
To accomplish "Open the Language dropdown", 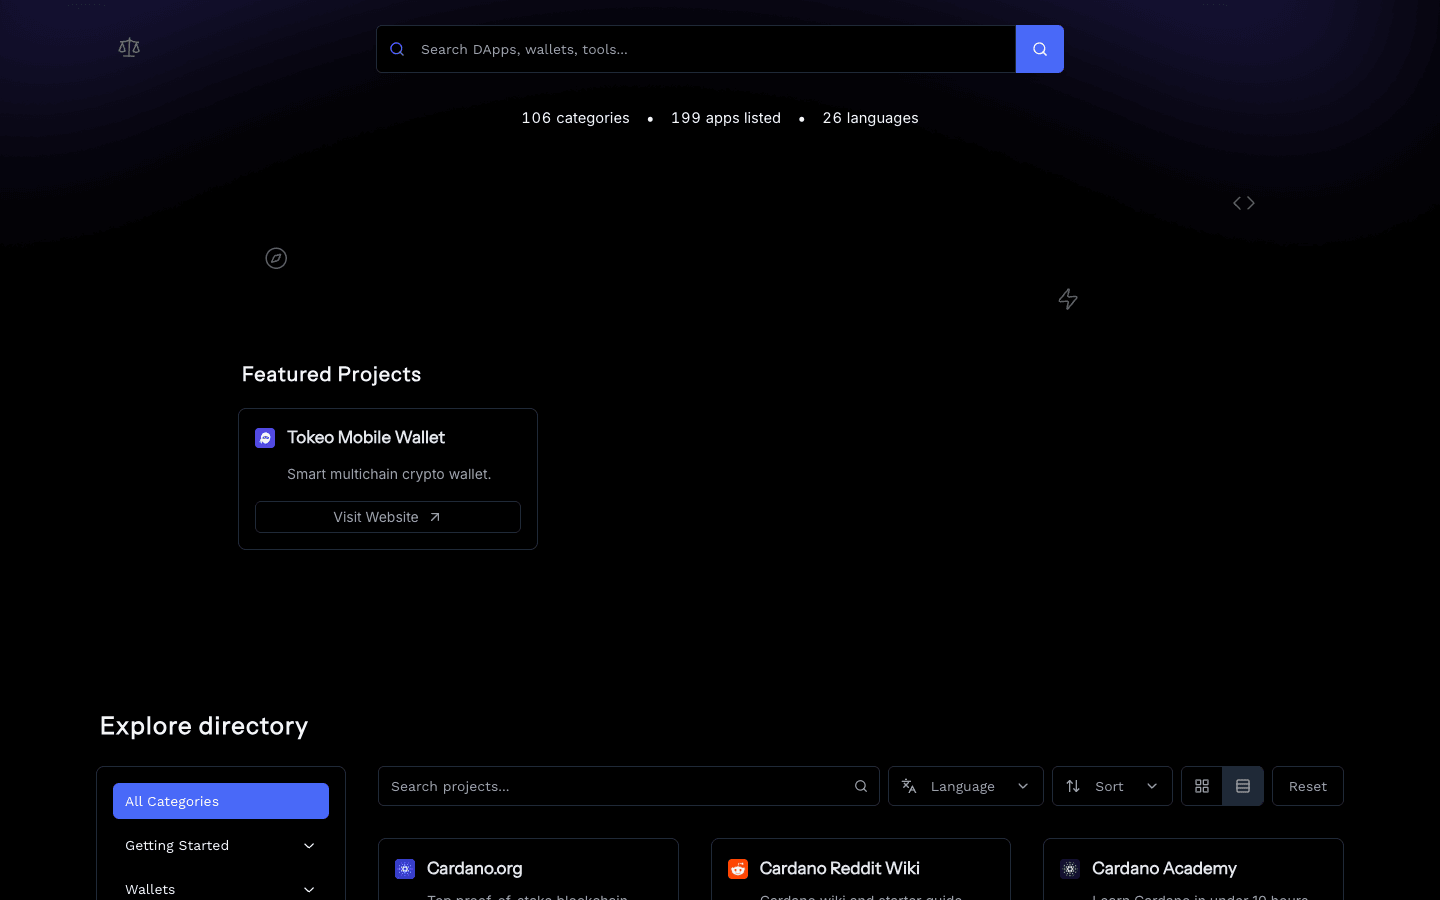I will [x=965, y=786].
